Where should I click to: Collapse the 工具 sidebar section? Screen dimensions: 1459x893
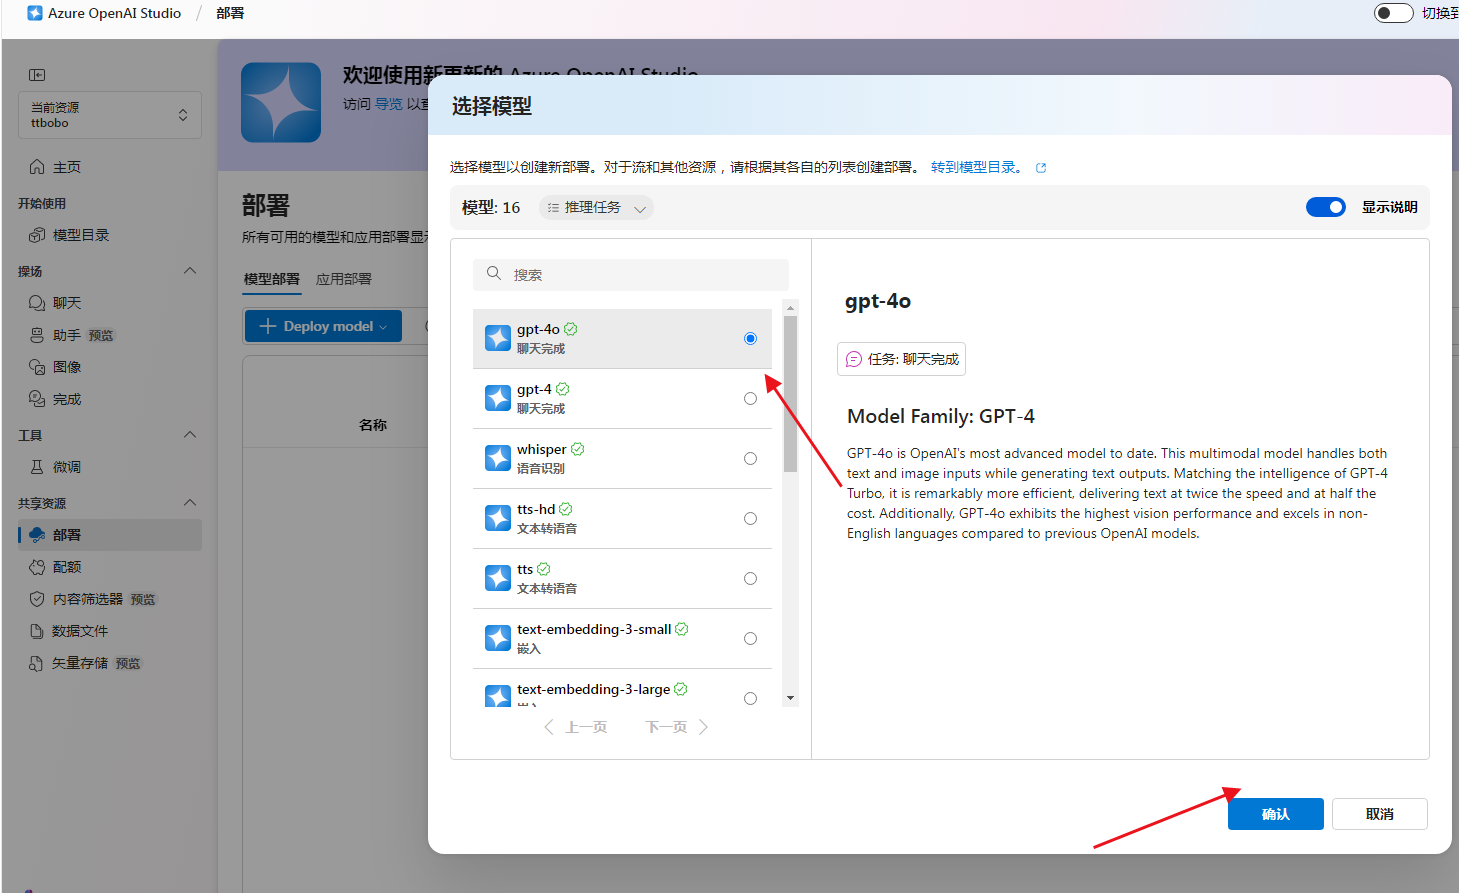(x=190, y=435)
